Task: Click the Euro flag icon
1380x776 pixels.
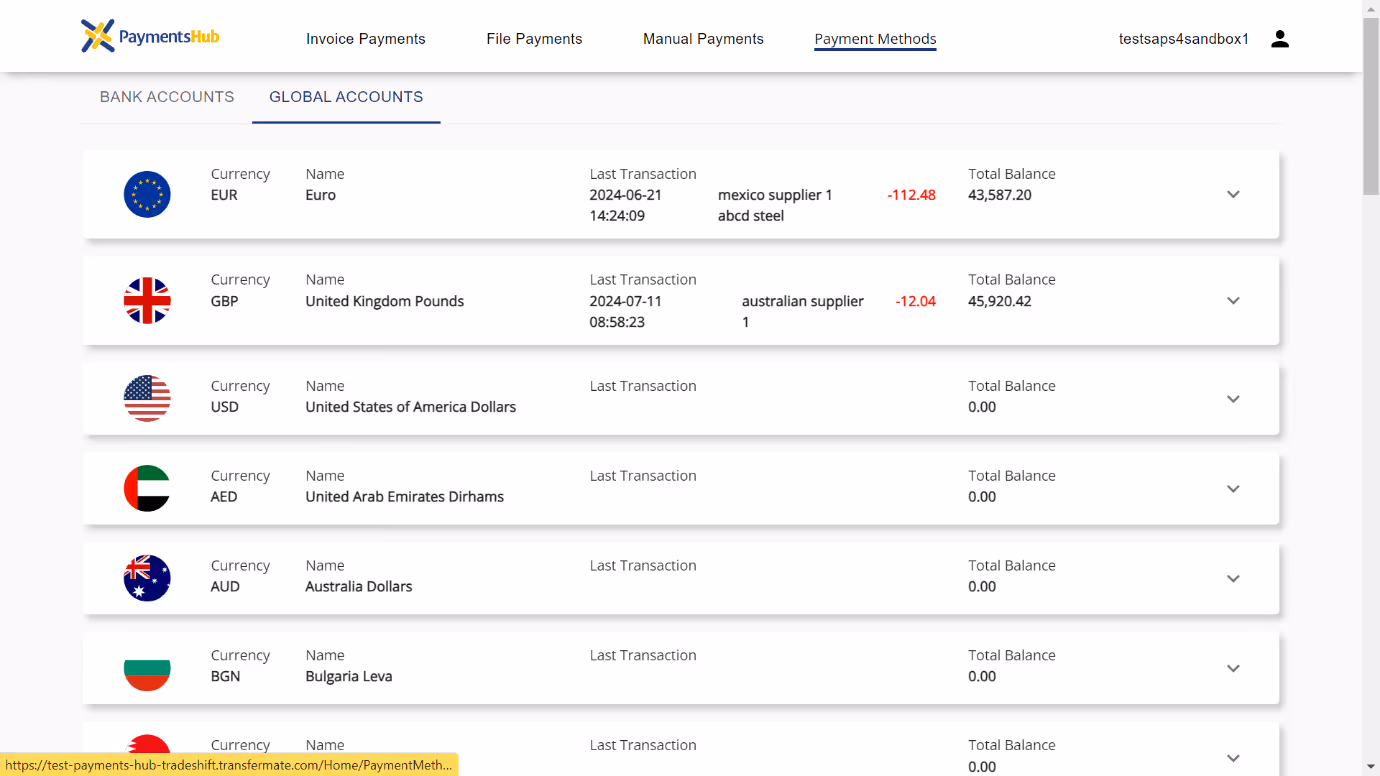Action: 147,194
